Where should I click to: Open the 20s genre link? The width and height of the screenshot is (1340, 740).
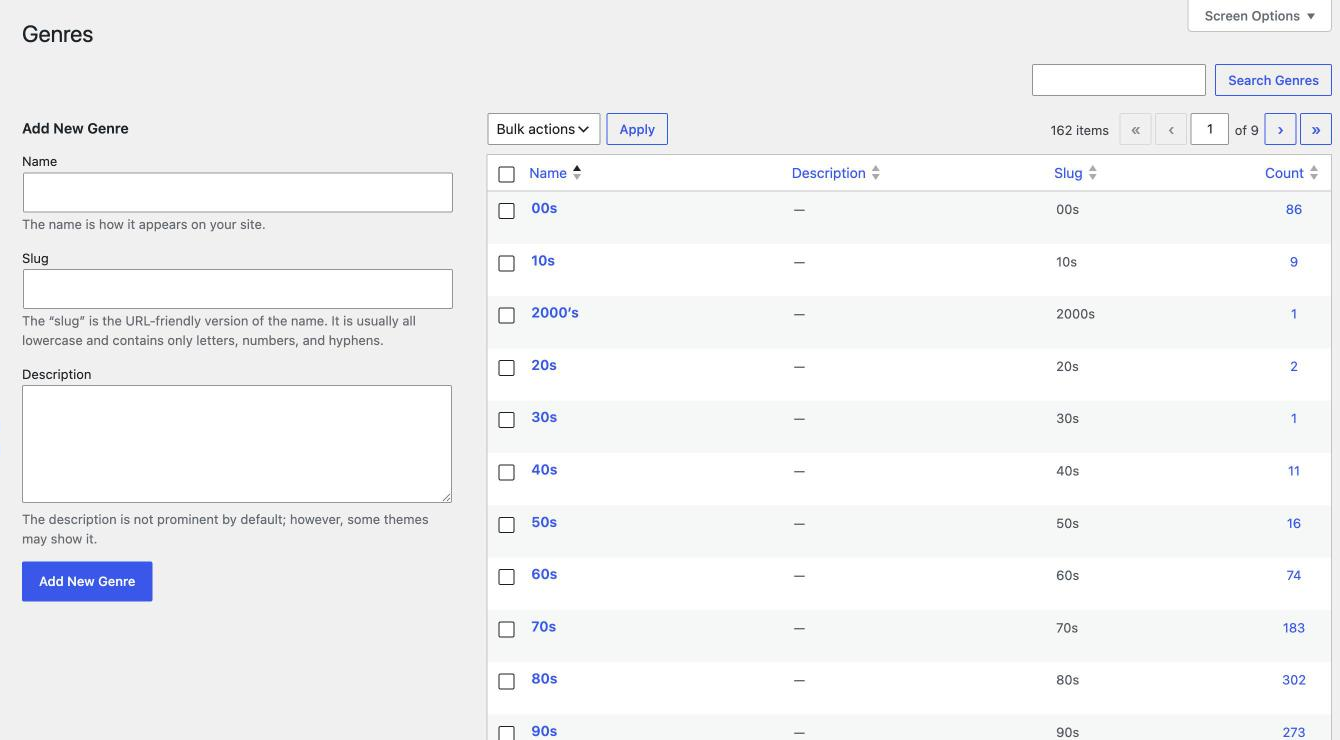(544, 365)
